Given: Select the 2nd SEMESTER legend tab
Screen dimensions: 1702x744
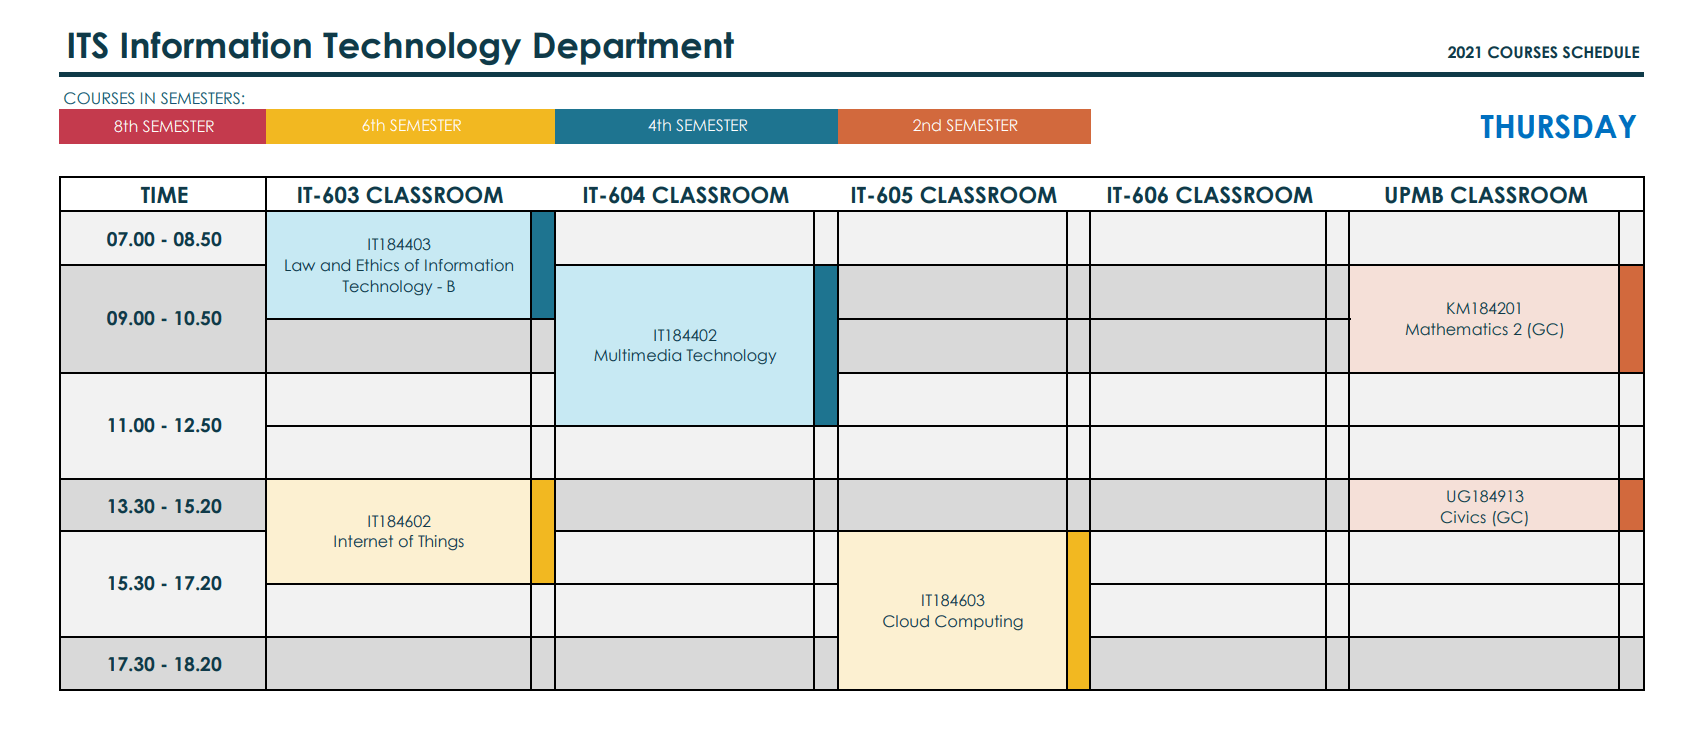Looking at the screenshot, I should (964, 126).
